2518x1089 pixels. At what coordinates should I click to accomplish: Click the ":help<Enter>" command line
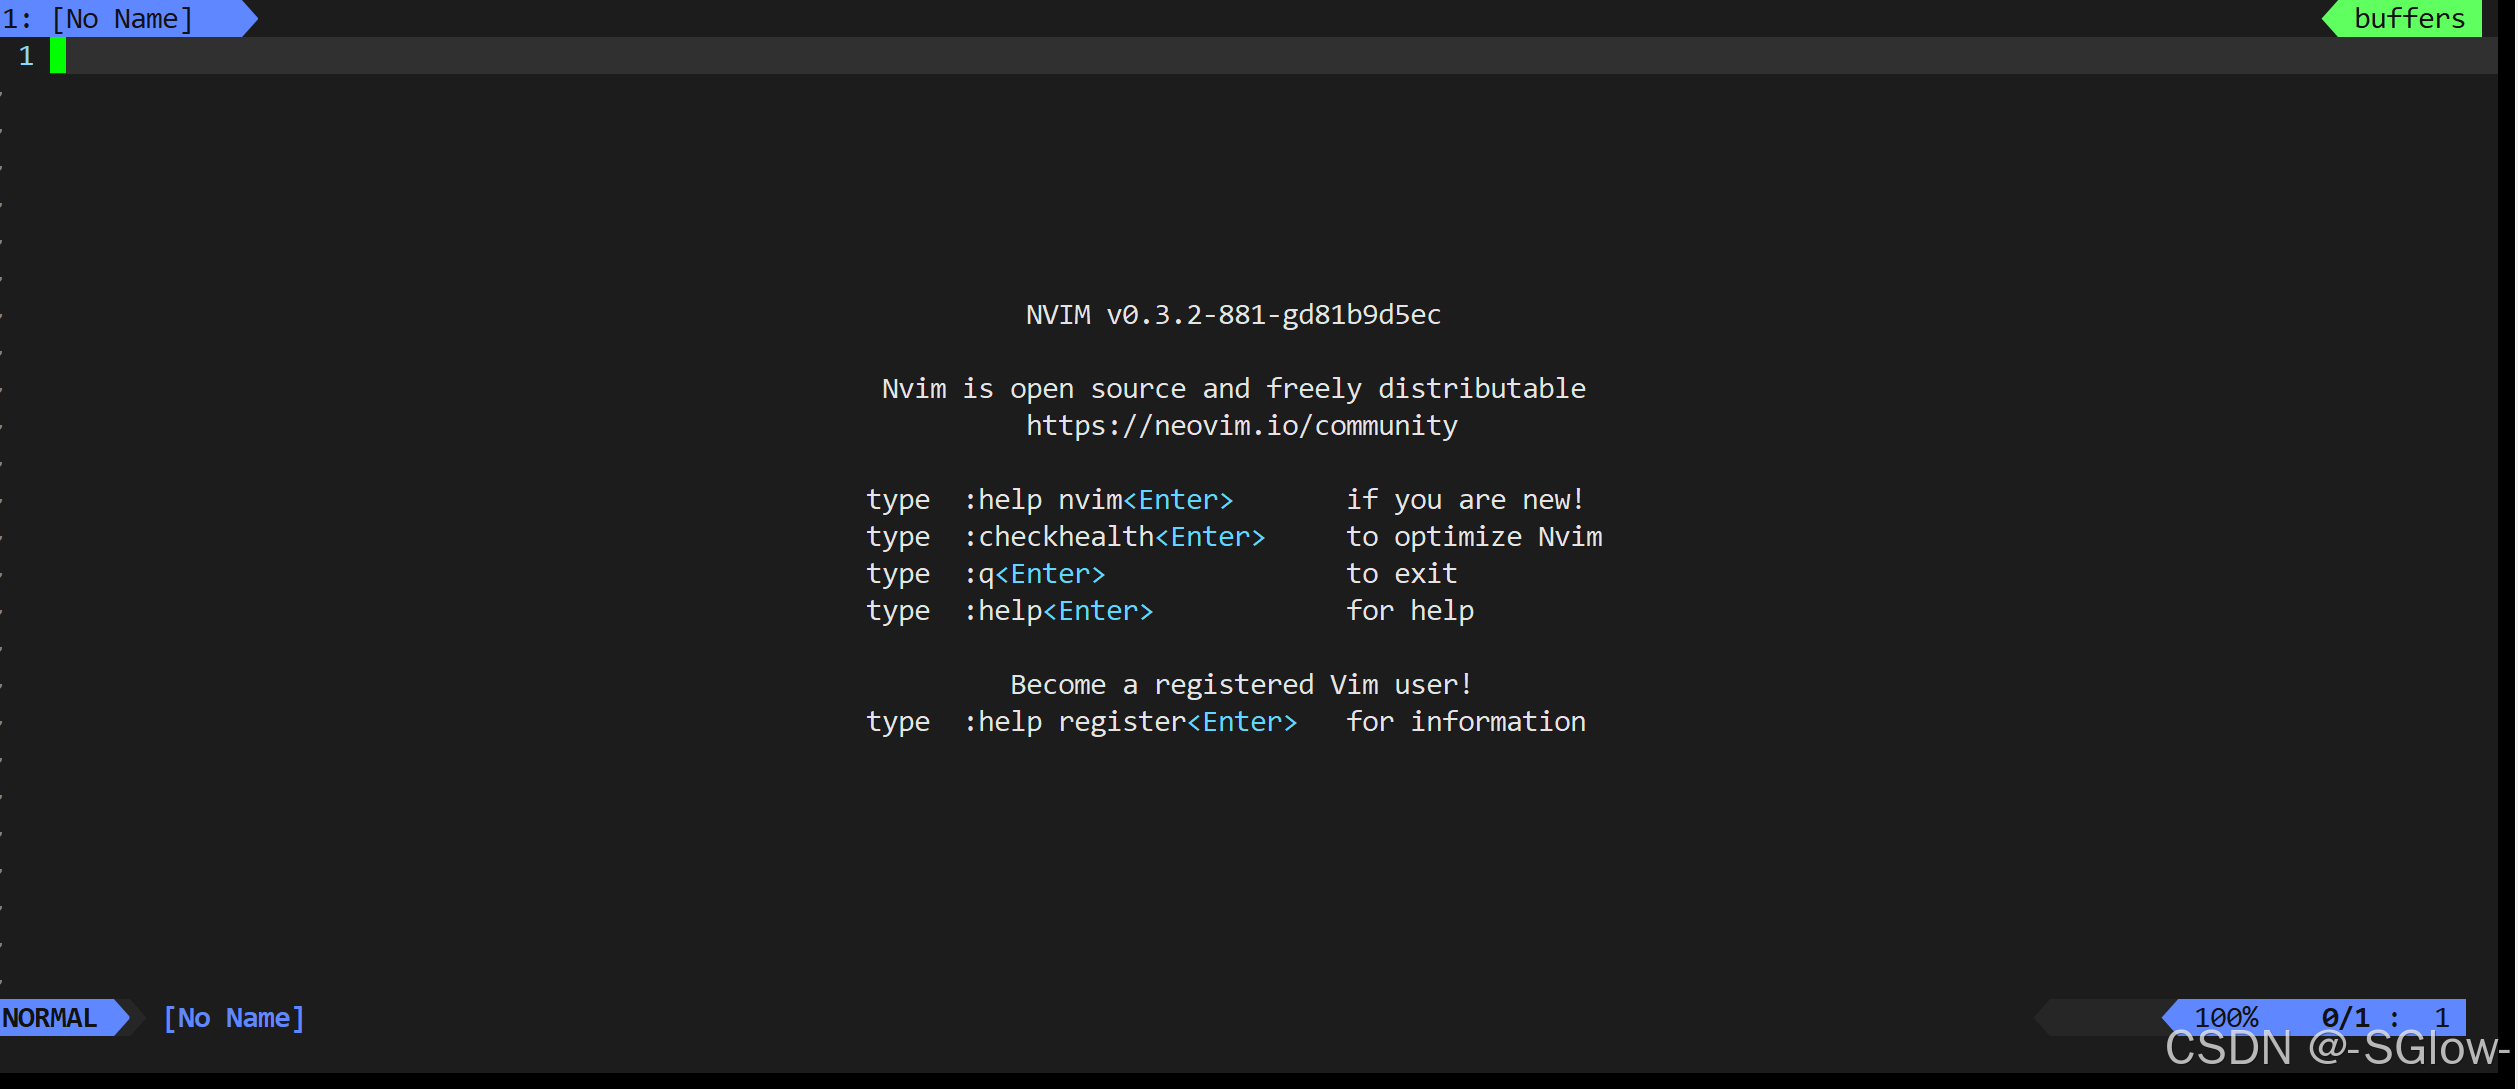pyautogui.click(x=1057, y=611)
